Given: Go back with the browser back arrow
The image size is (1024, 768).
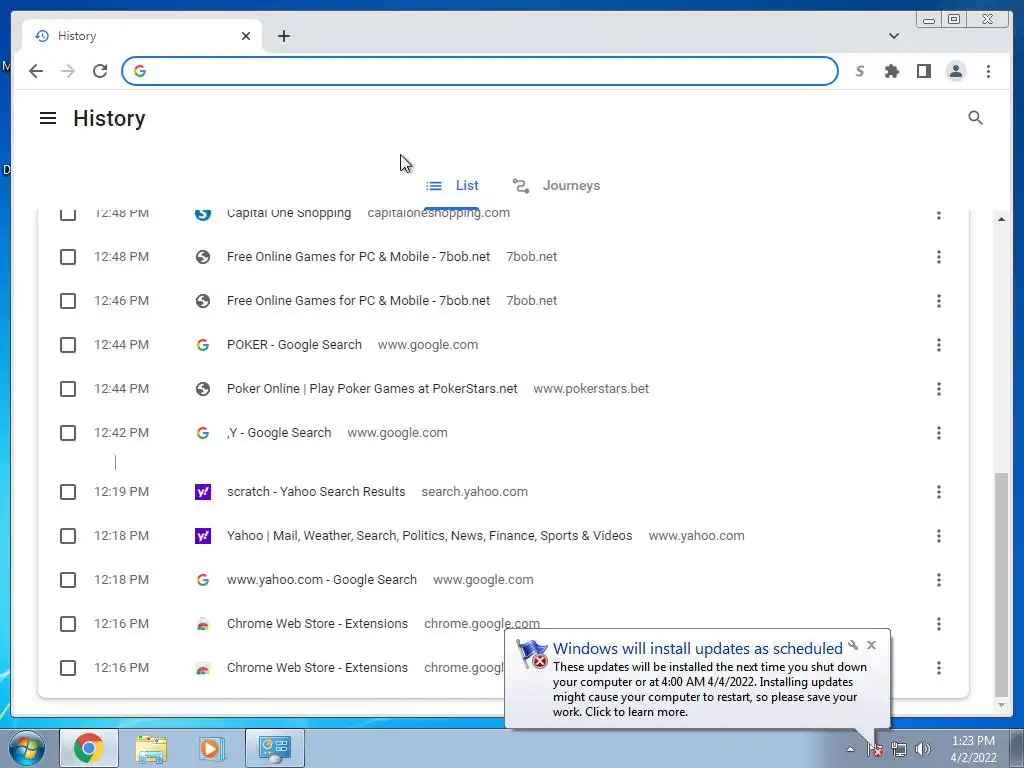Looking at the screenshot, I should click(36, 71).
